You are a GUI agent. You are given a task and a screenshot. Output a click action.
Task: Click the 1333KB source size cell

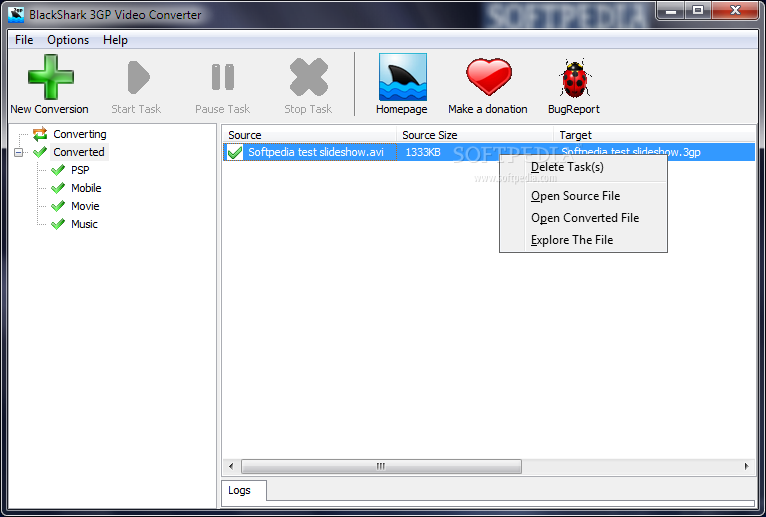click(x=423, y=152)
